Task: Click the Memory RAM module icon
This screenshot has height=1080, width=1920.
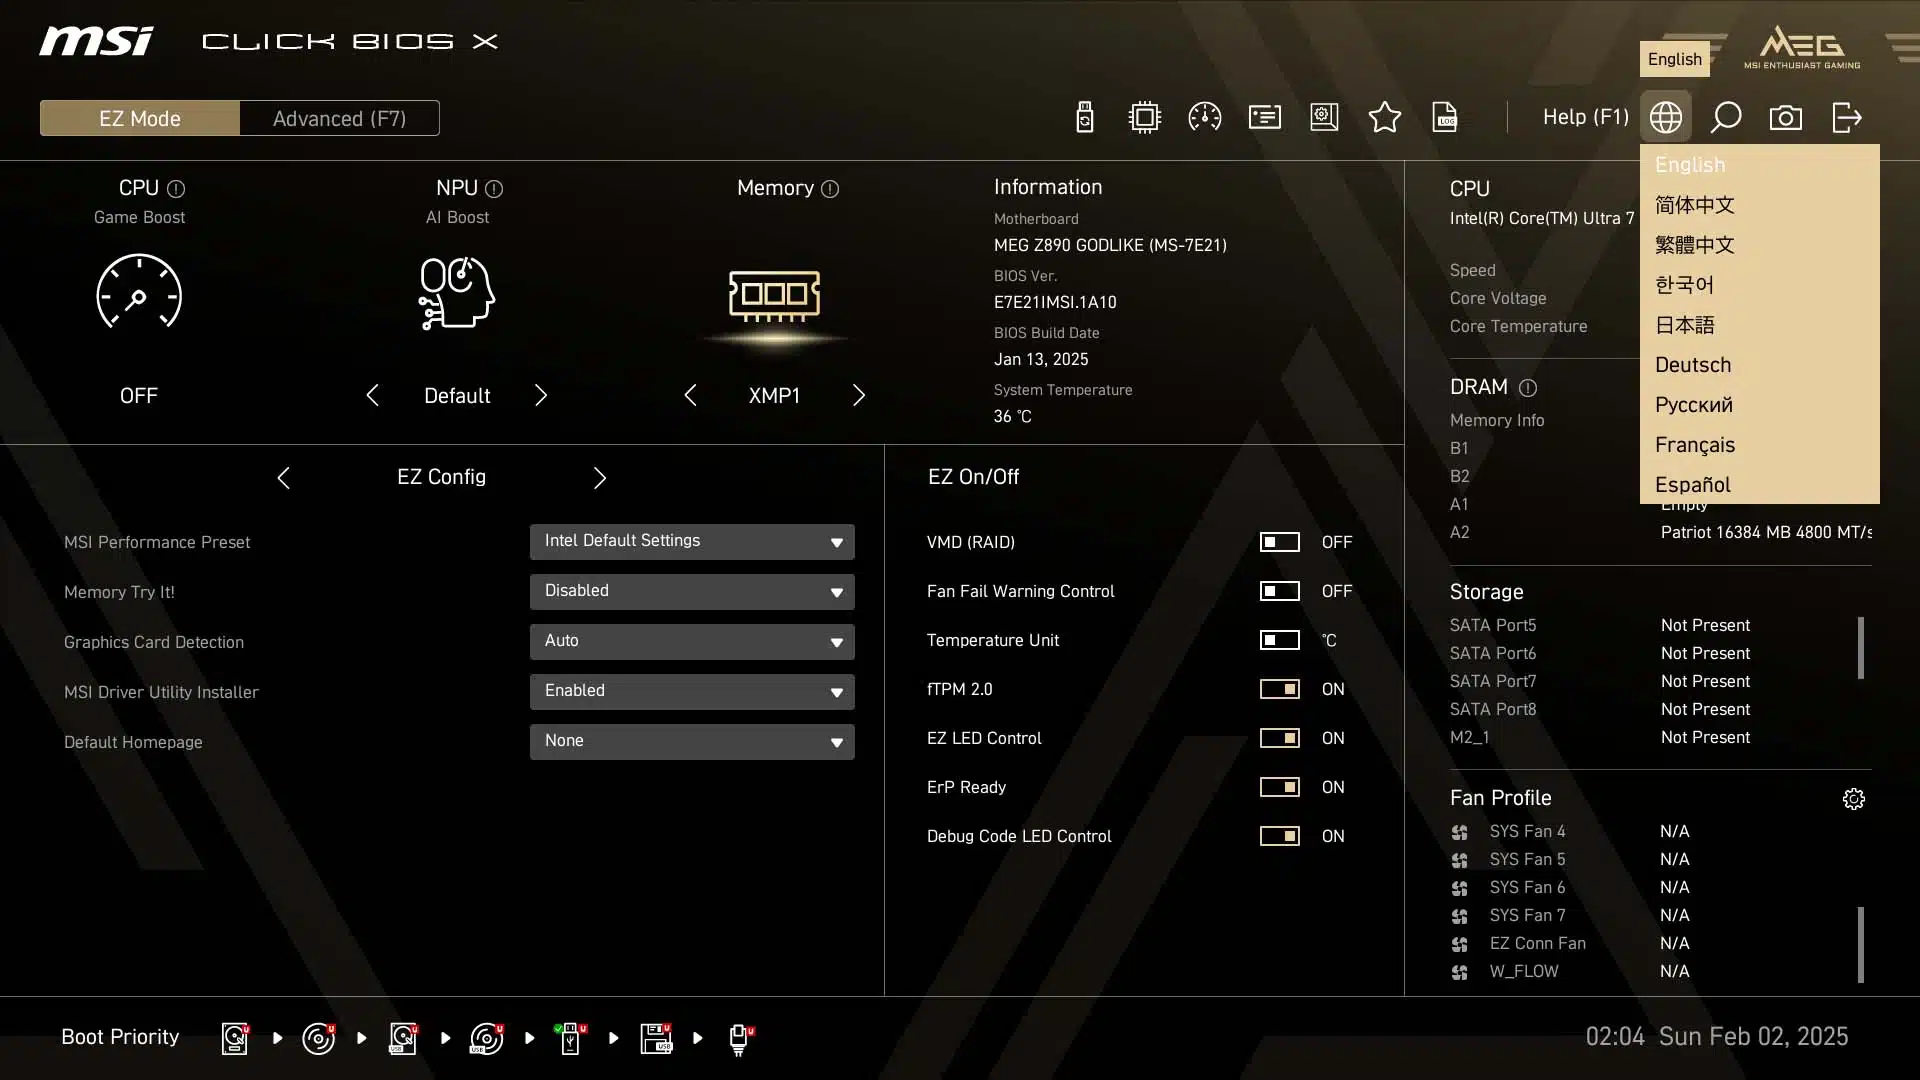Action: (775, 296)
